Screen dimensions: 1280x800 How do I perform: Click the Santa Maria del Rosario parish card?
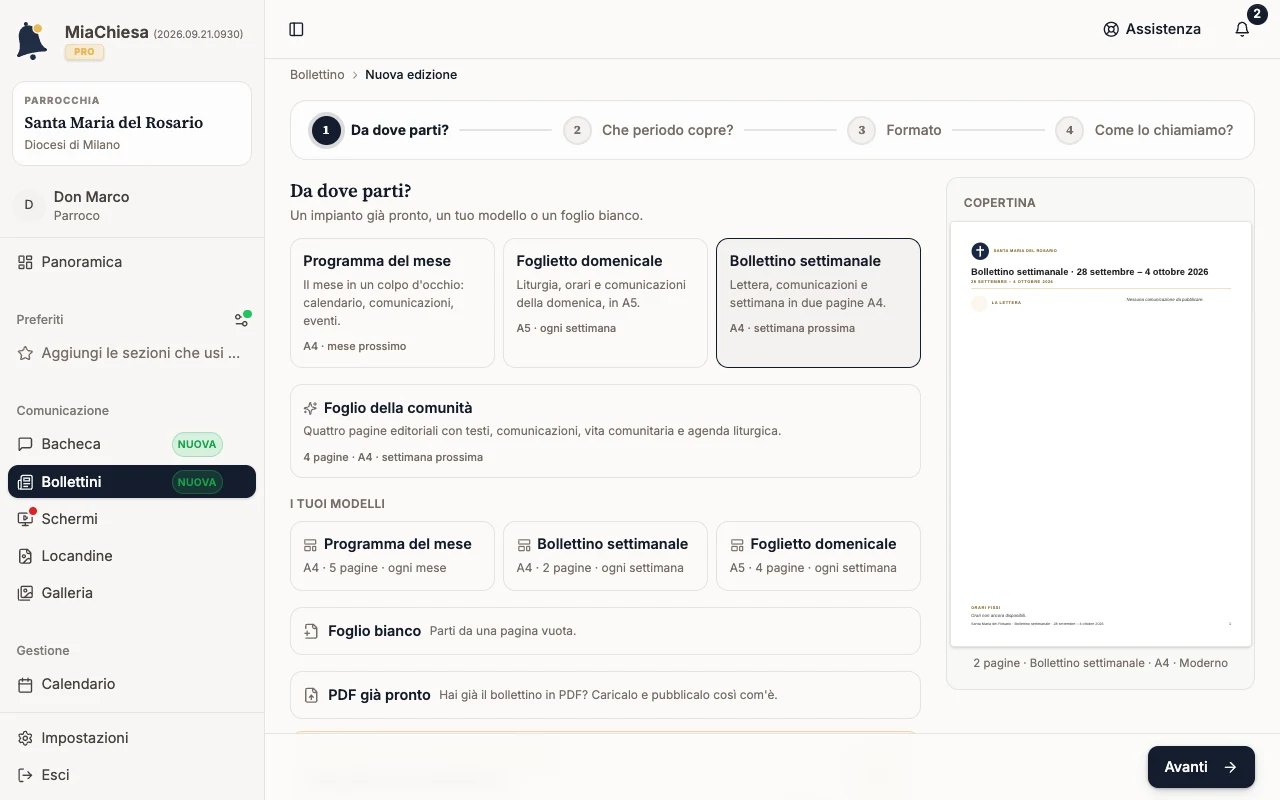pyautogui.click(x=132, y=123)
